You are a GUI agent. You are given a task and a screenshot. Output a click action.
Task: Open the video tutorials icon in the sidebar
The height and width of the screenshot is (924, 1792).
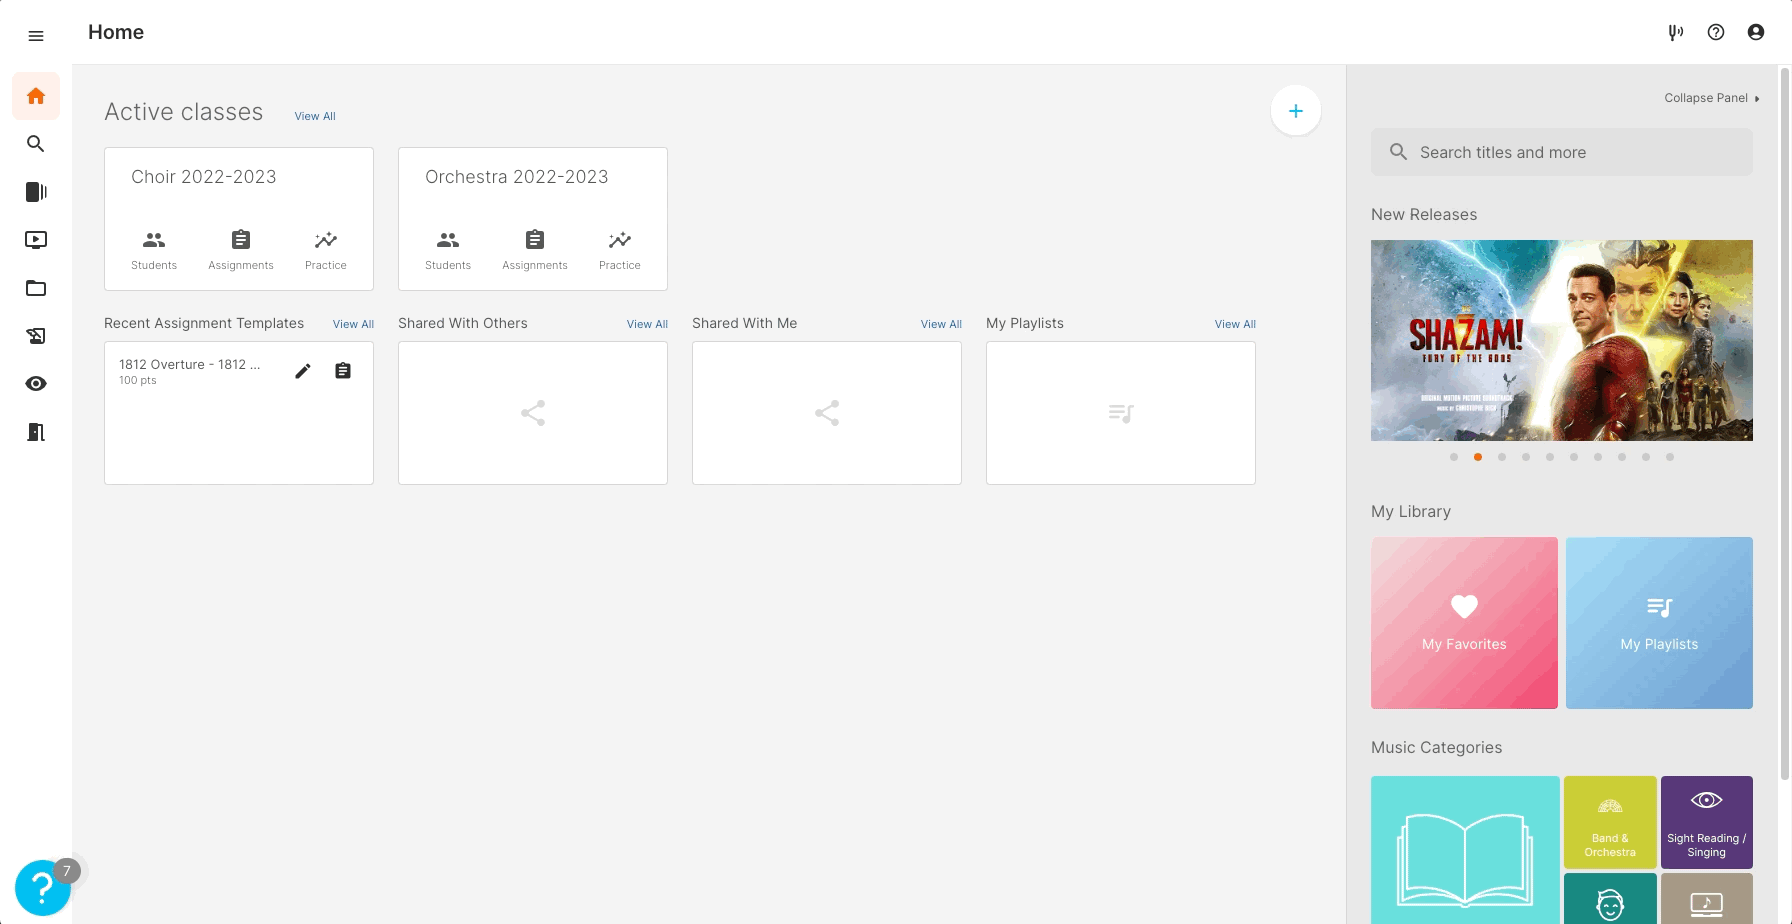36,240
